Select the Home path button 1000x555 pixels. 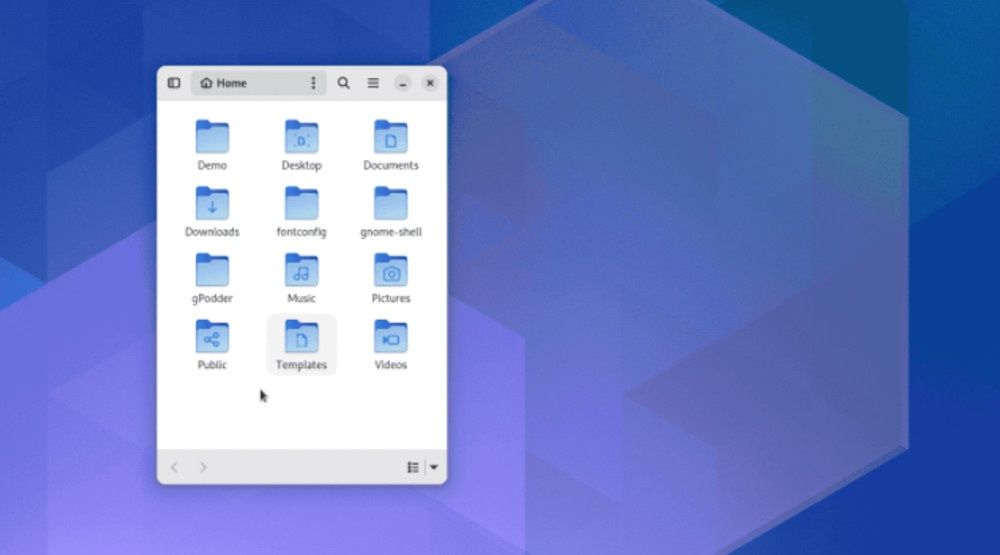click(x=224, y=83)
